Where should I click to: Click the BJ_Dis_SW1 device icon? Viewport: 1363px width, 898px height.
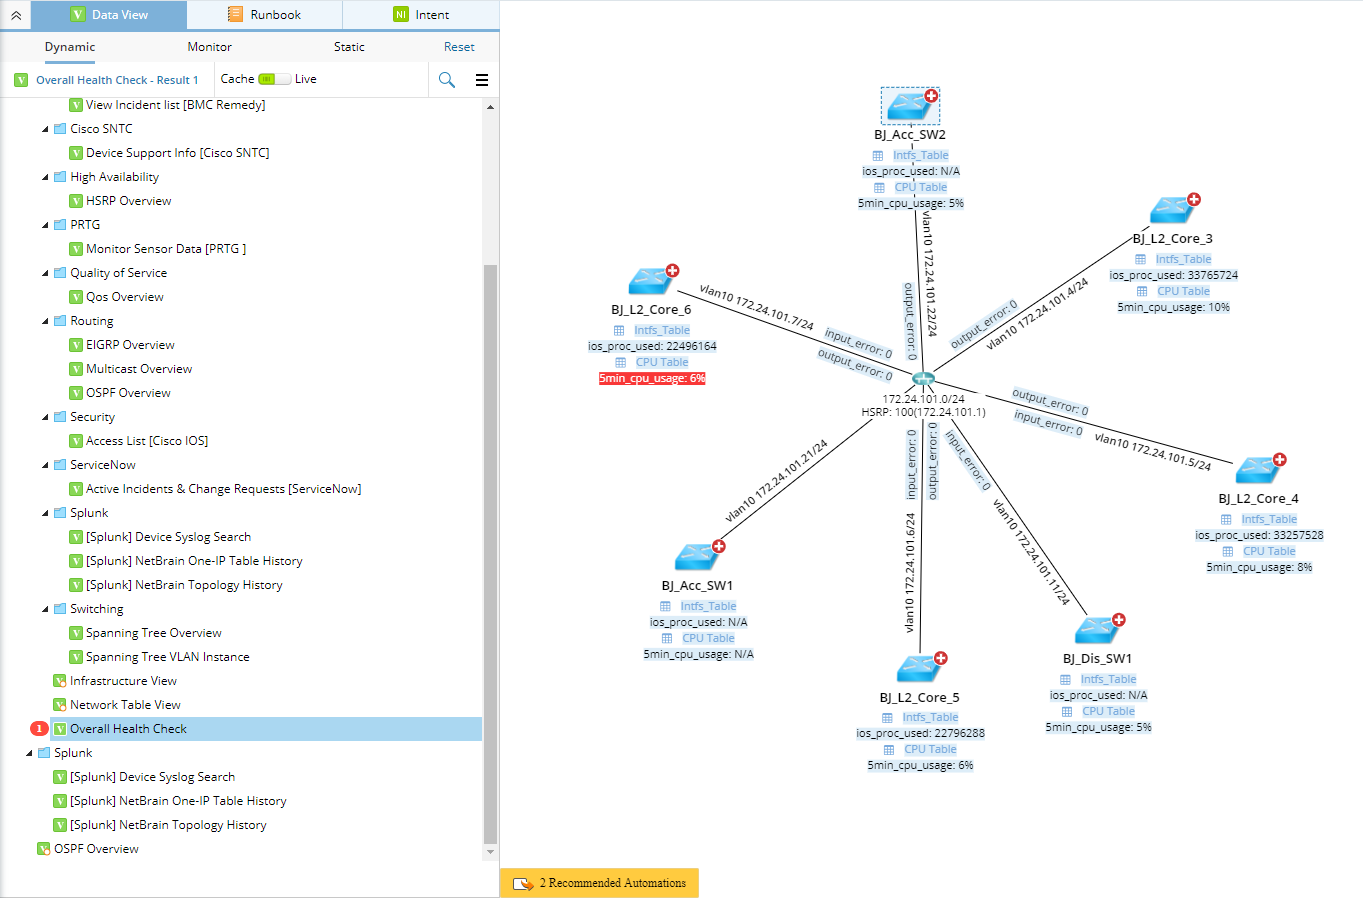tap(1098, 629)
